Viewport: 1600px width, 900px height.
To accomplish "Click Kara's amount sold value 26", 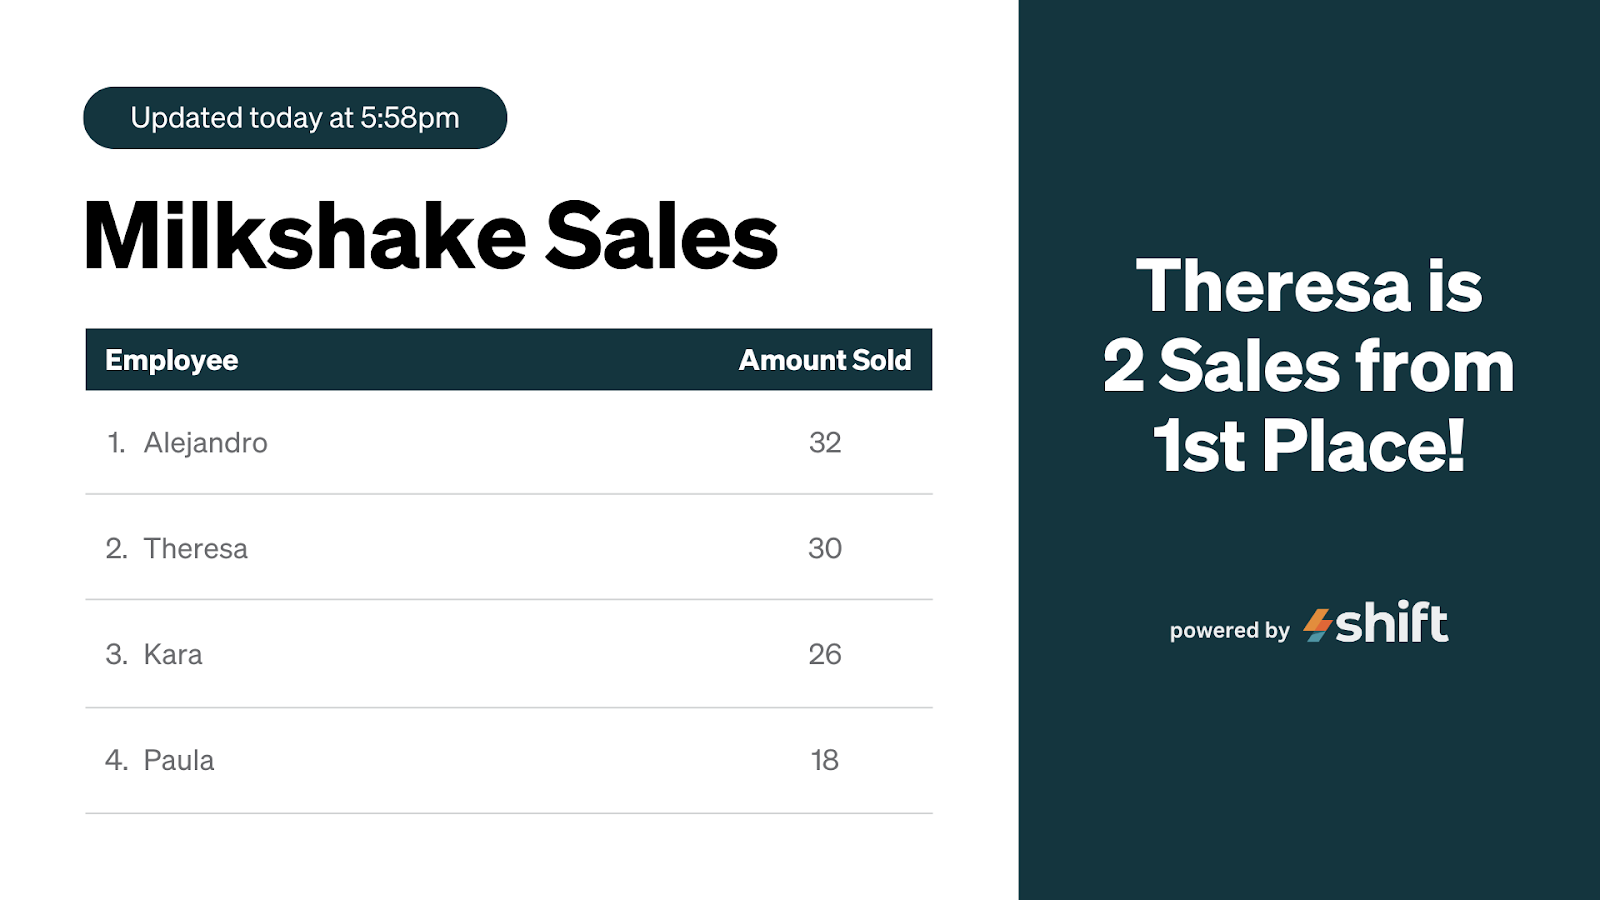I will pyautogui.click(x=825, y=654).
